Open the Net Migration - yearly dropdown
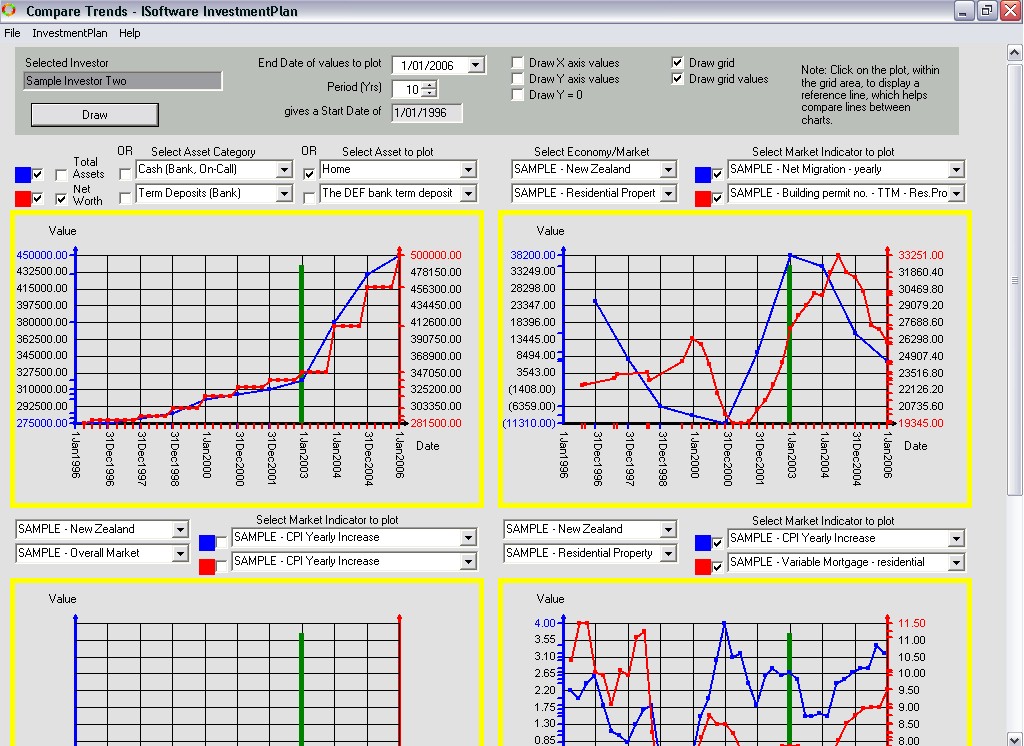Screen dimensions: 1024x746 tap(956, 170)
